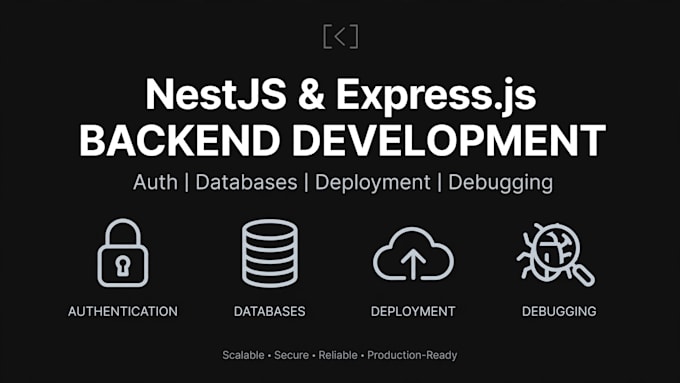680x383 pixels.
Task: Select Debugging in the subtitle line
Action: coord(500,183)
